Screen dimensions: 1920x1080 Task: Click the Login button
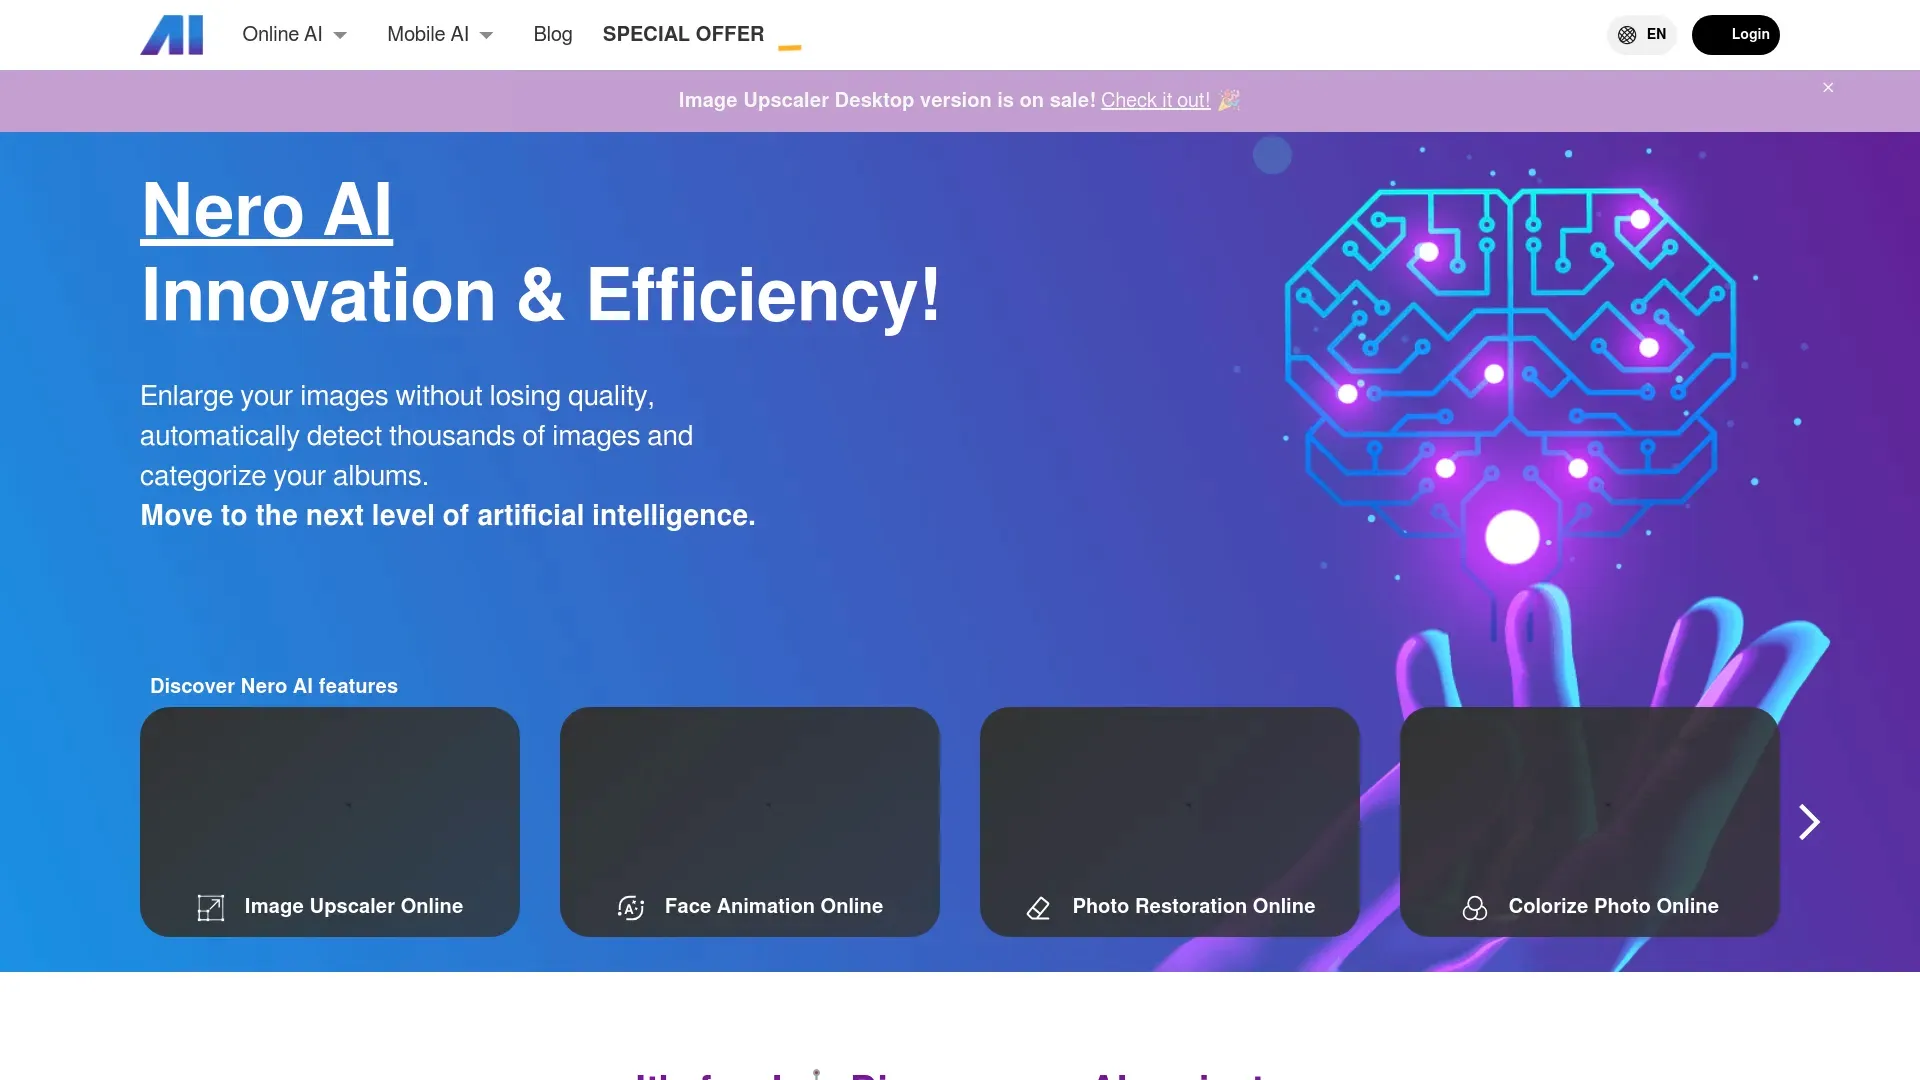(x=1736, y=35)
